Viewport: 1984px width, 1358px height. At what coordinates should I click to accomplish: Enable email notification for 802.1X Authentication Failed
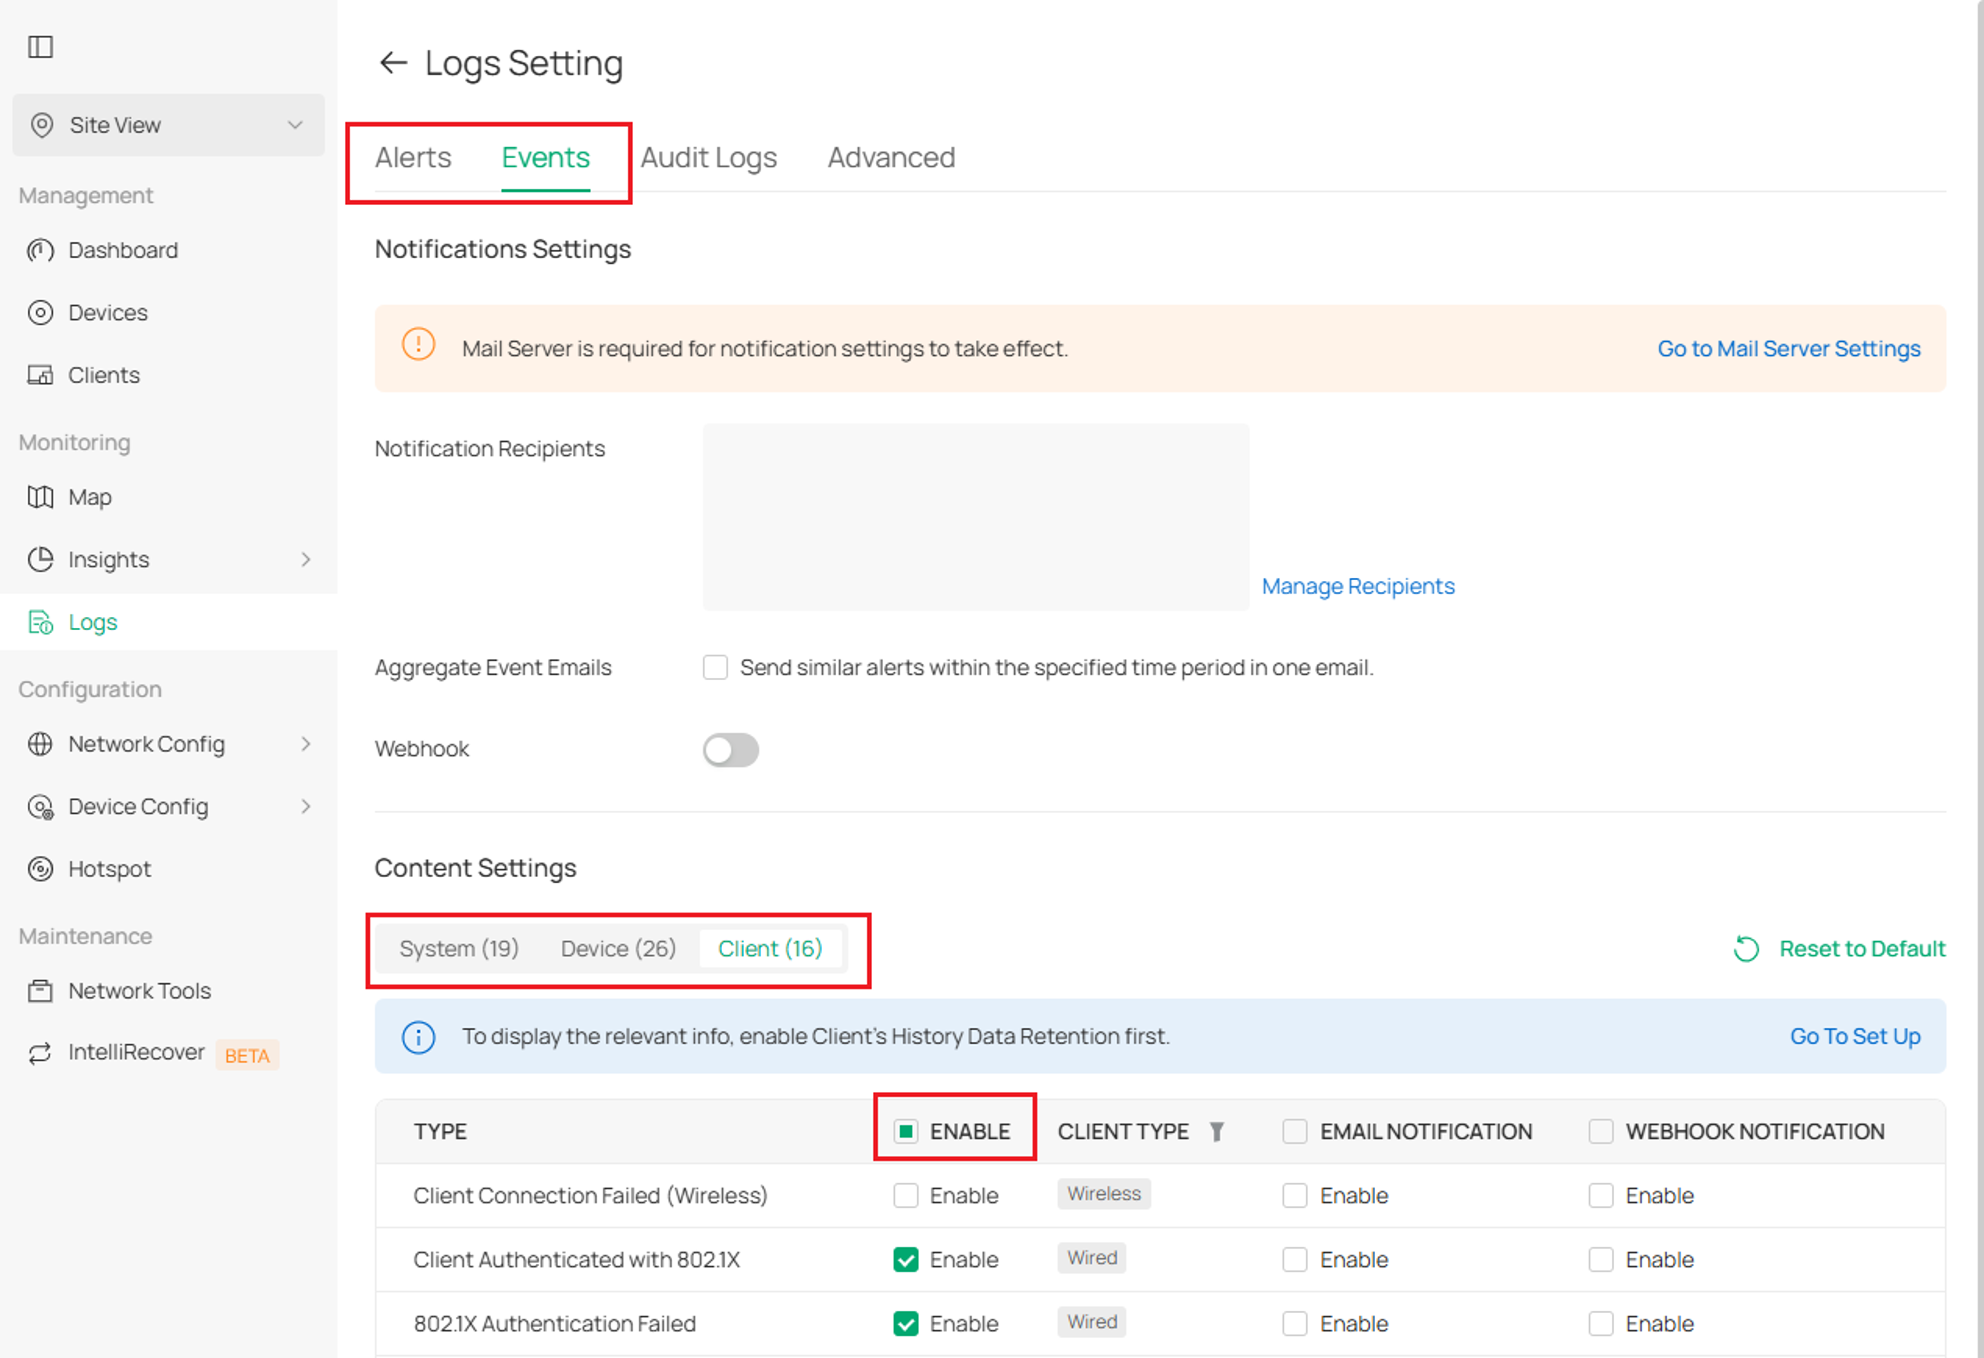point(1295,1323)
